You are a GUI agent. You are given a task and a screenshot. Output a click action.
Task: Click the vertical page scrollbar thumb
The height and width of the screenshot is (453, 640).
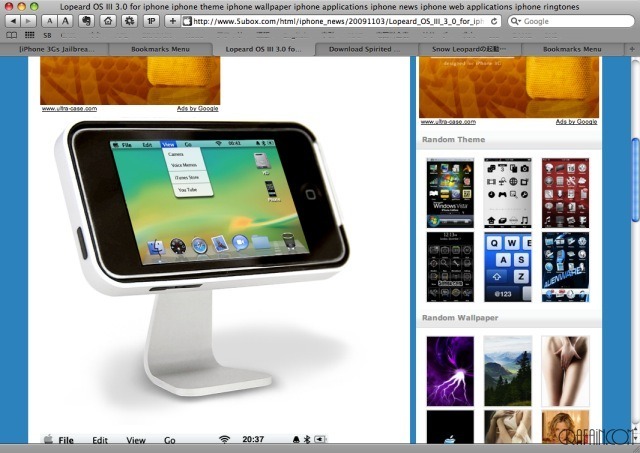coord(636,180)
